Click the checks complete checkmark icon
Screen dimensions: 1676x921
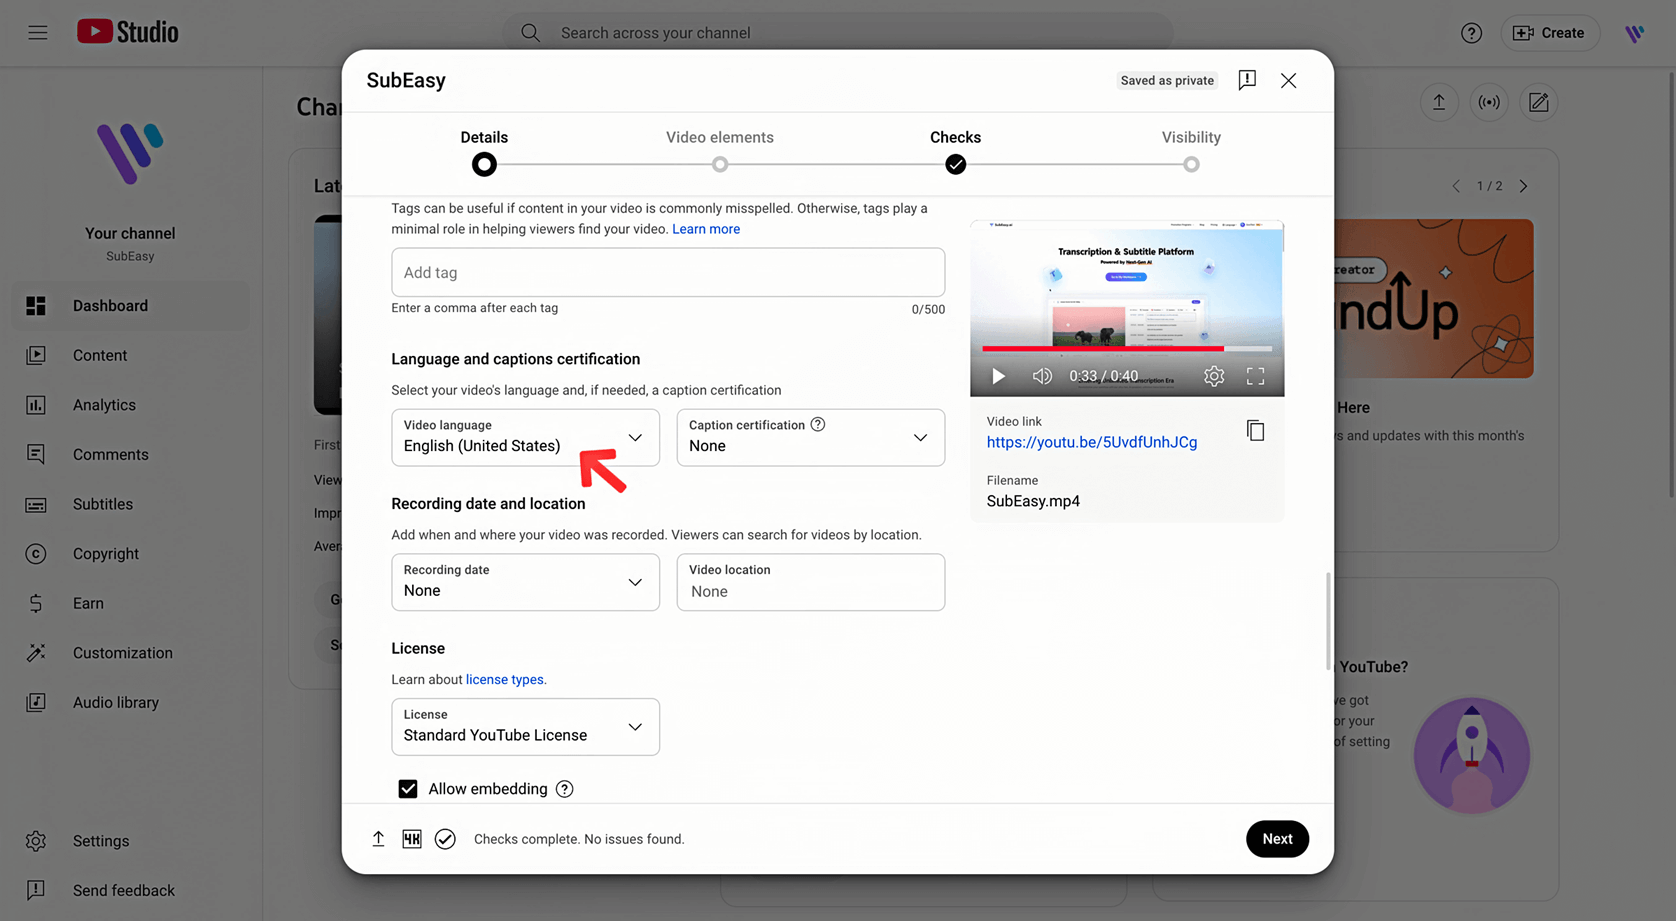(445, 839)
